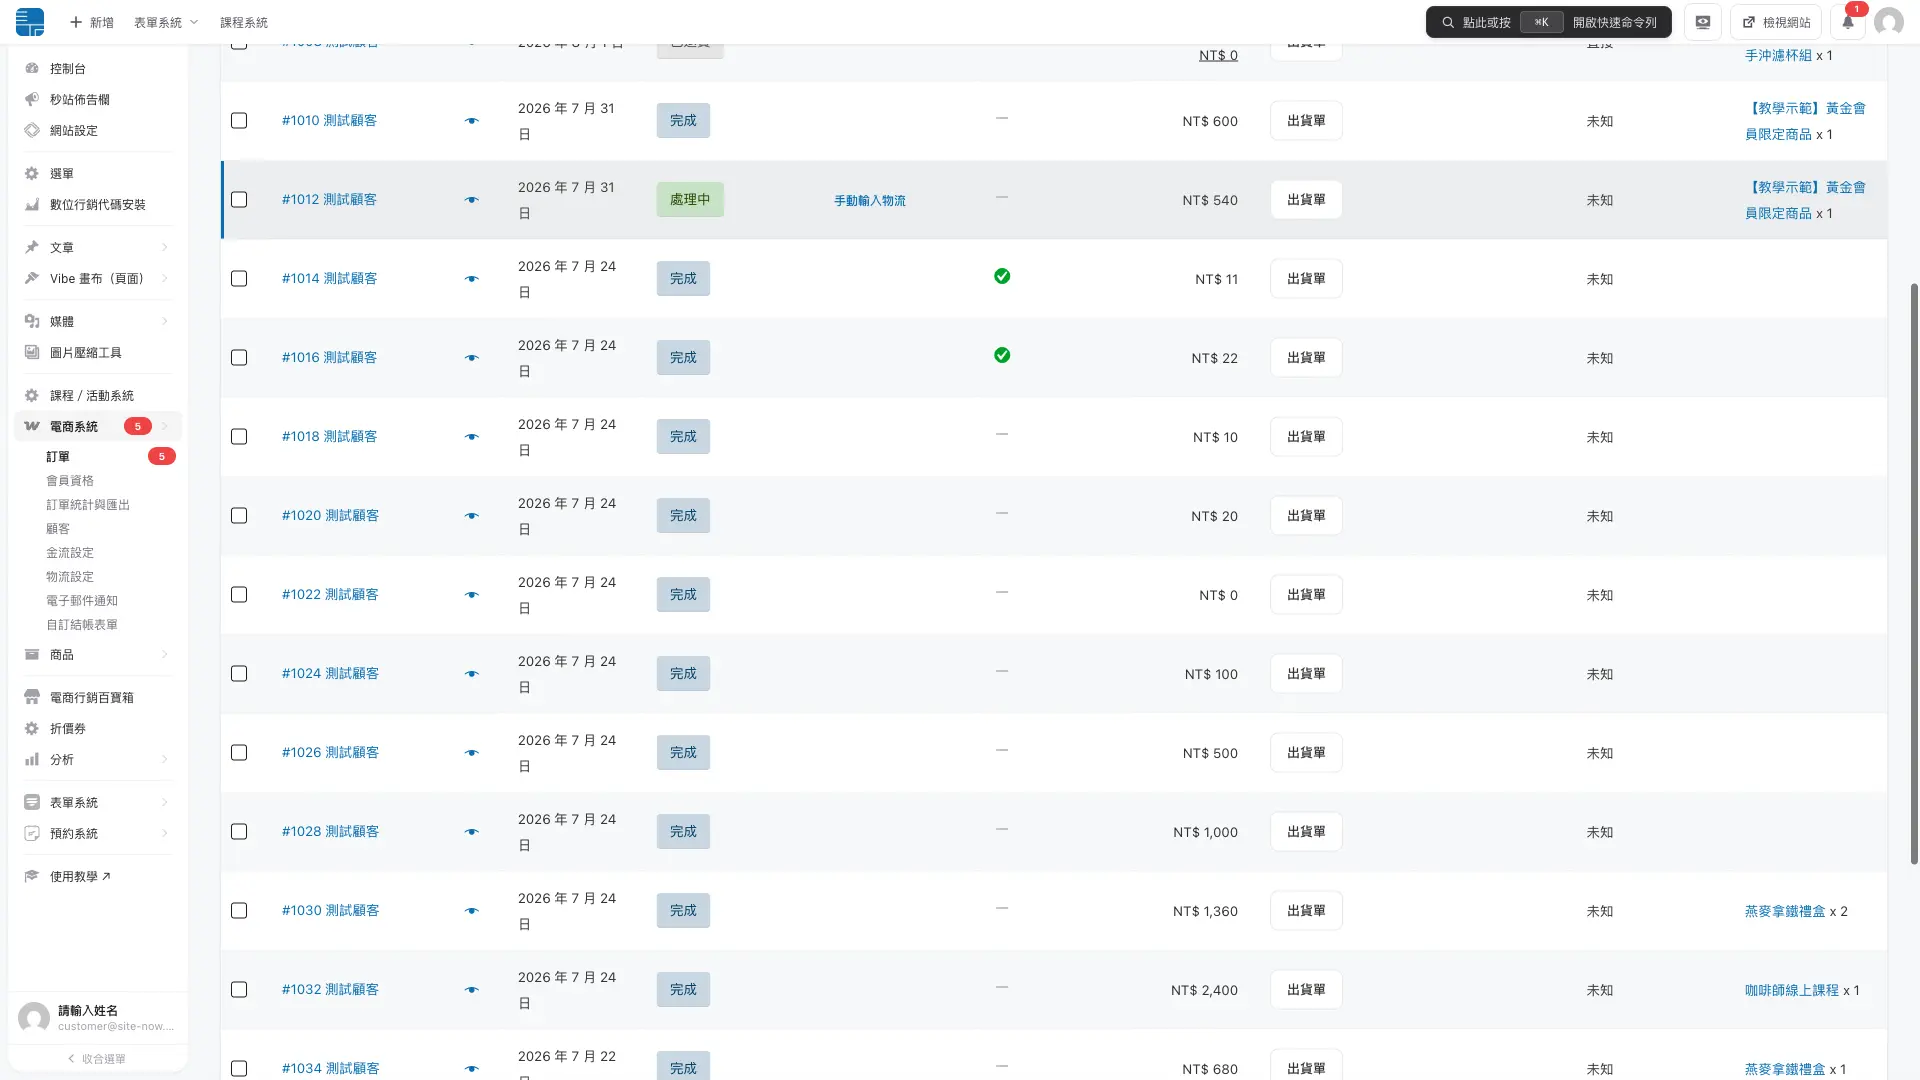Click the 折價券 gear icon

pyautogui.click(x=32, y=728)
